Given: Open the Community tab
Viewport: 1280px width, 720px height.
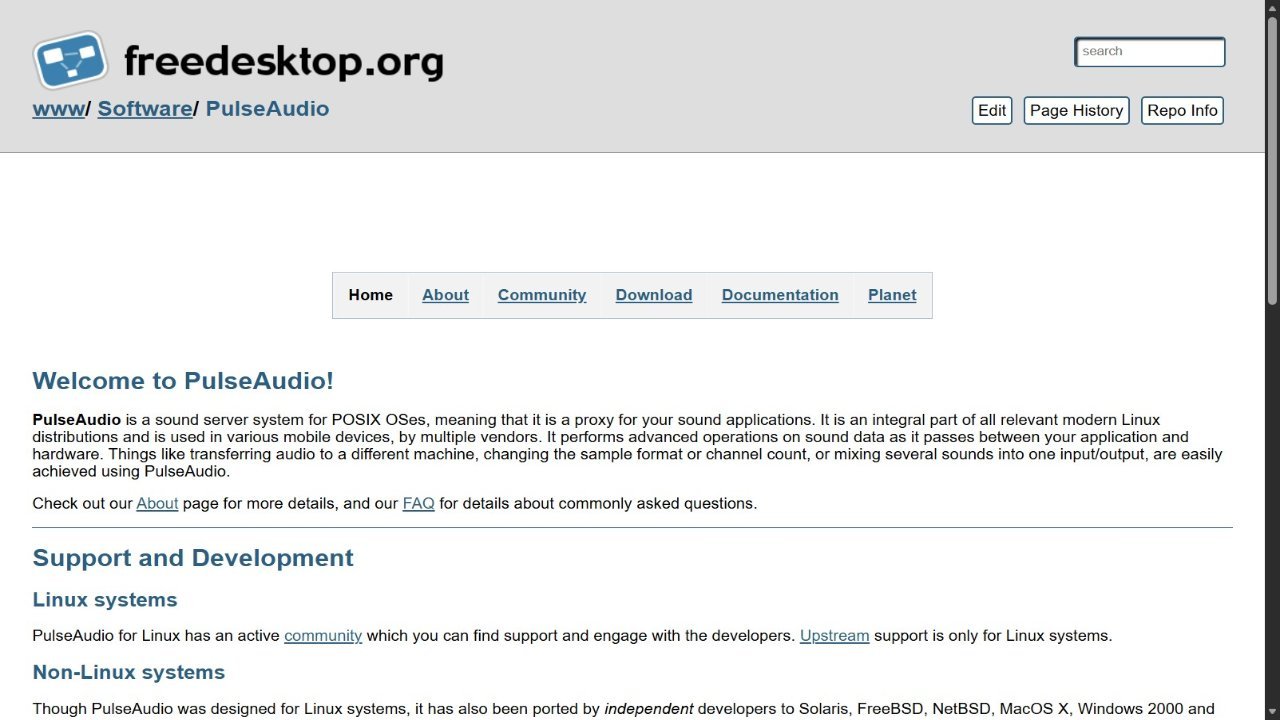Looking at the screenshot, I should (x=542, y=295).
